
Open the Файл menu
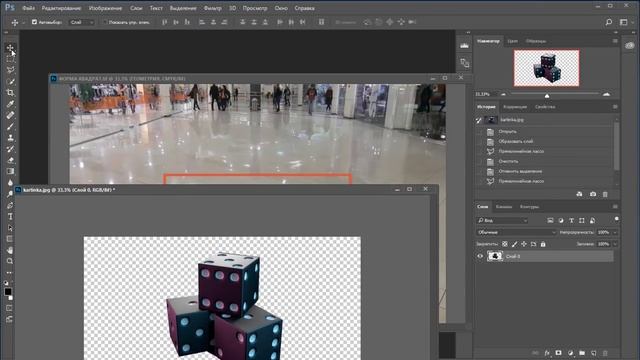[x=28, y=8]
